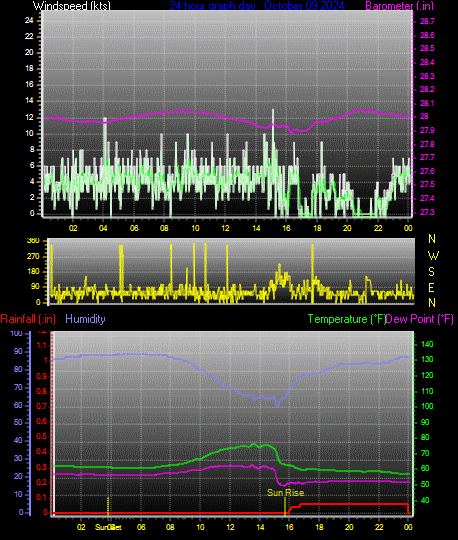Click the Sun Rise marker label
The width and height of the screenshot is (458, 540).
click(x=285, y=492)
